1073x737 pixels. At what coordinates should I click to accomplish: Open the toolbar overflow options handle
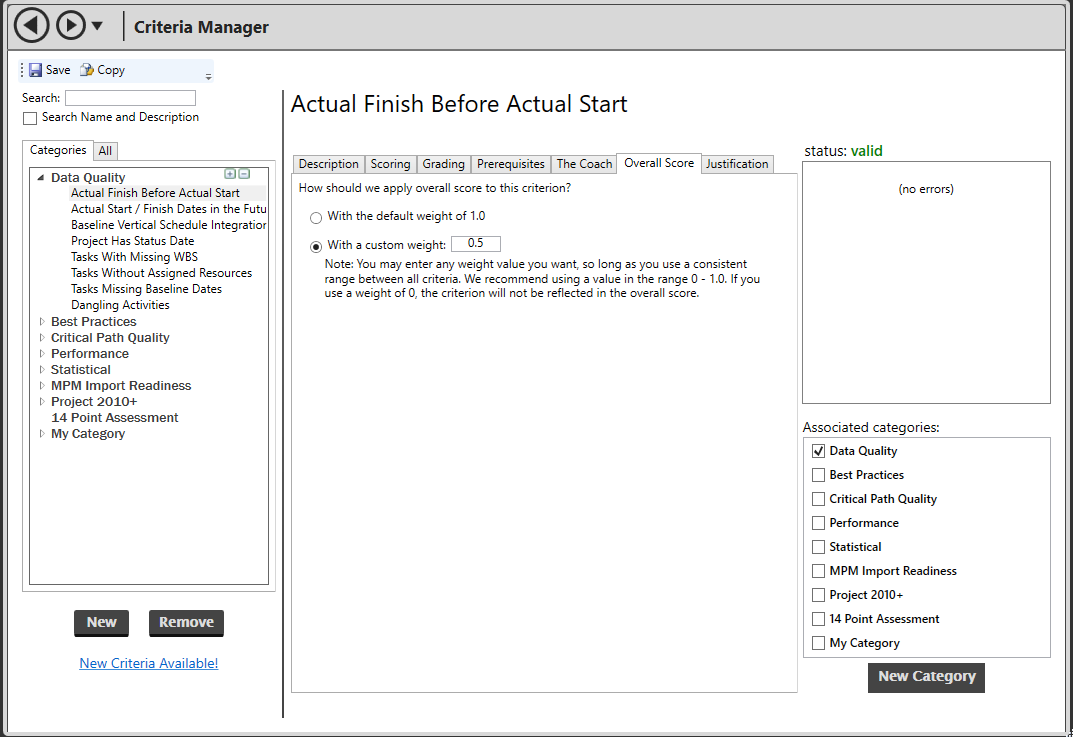coord(208,75)
